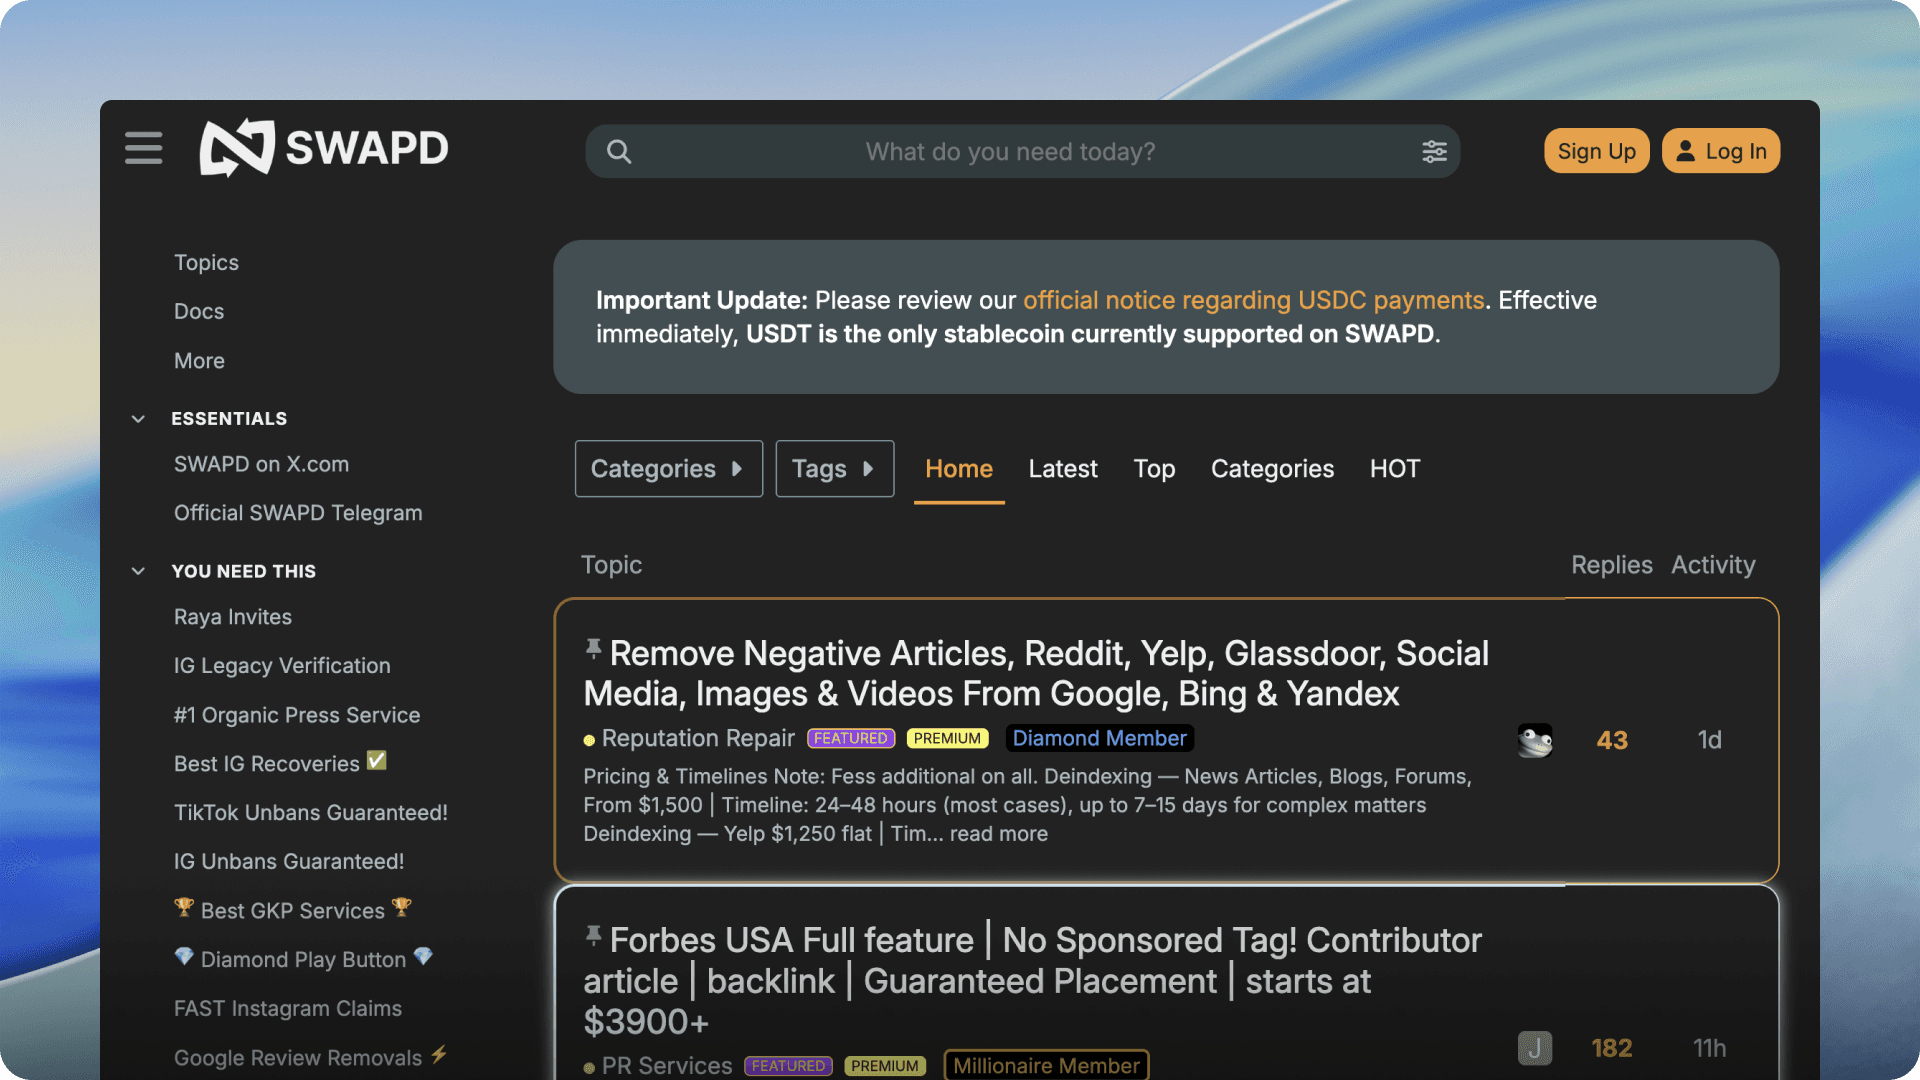Click the Sign Up button
Viewport: 1920px width, 1080px height.
point(1596,151)
